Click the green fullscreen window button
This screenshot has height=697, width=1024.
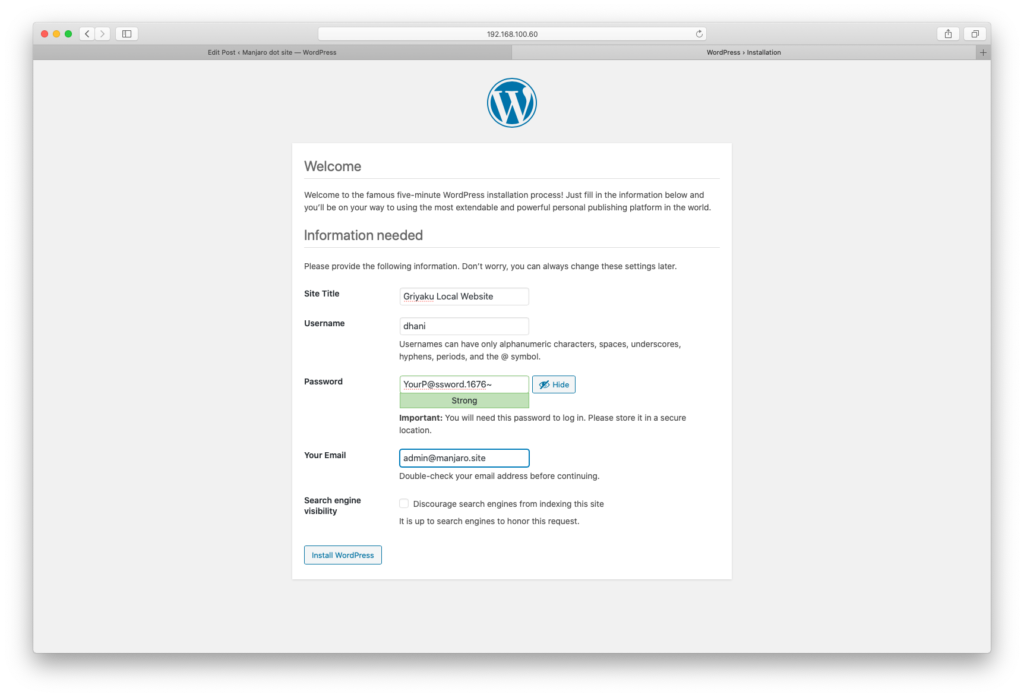coord(68,34)
